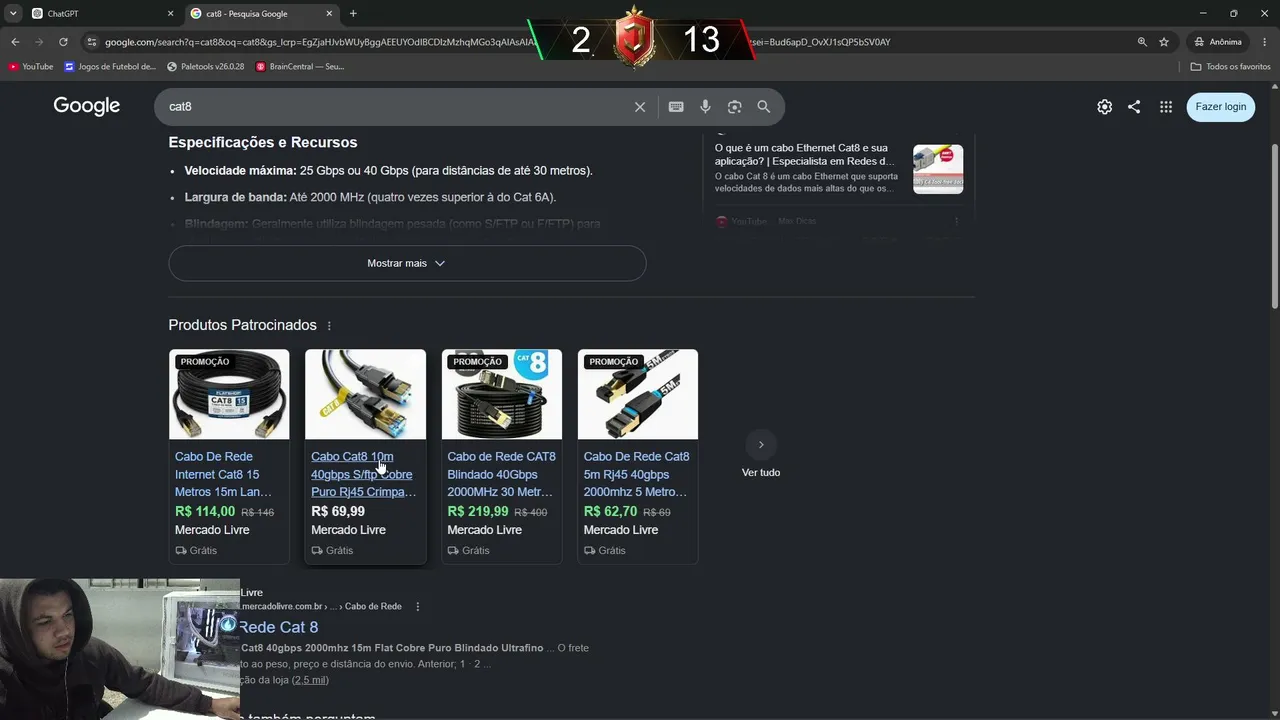Close the cat8 - Pesquisa Google tab
This screenshot has height=720, width=1280.
[x=330, y=14]
